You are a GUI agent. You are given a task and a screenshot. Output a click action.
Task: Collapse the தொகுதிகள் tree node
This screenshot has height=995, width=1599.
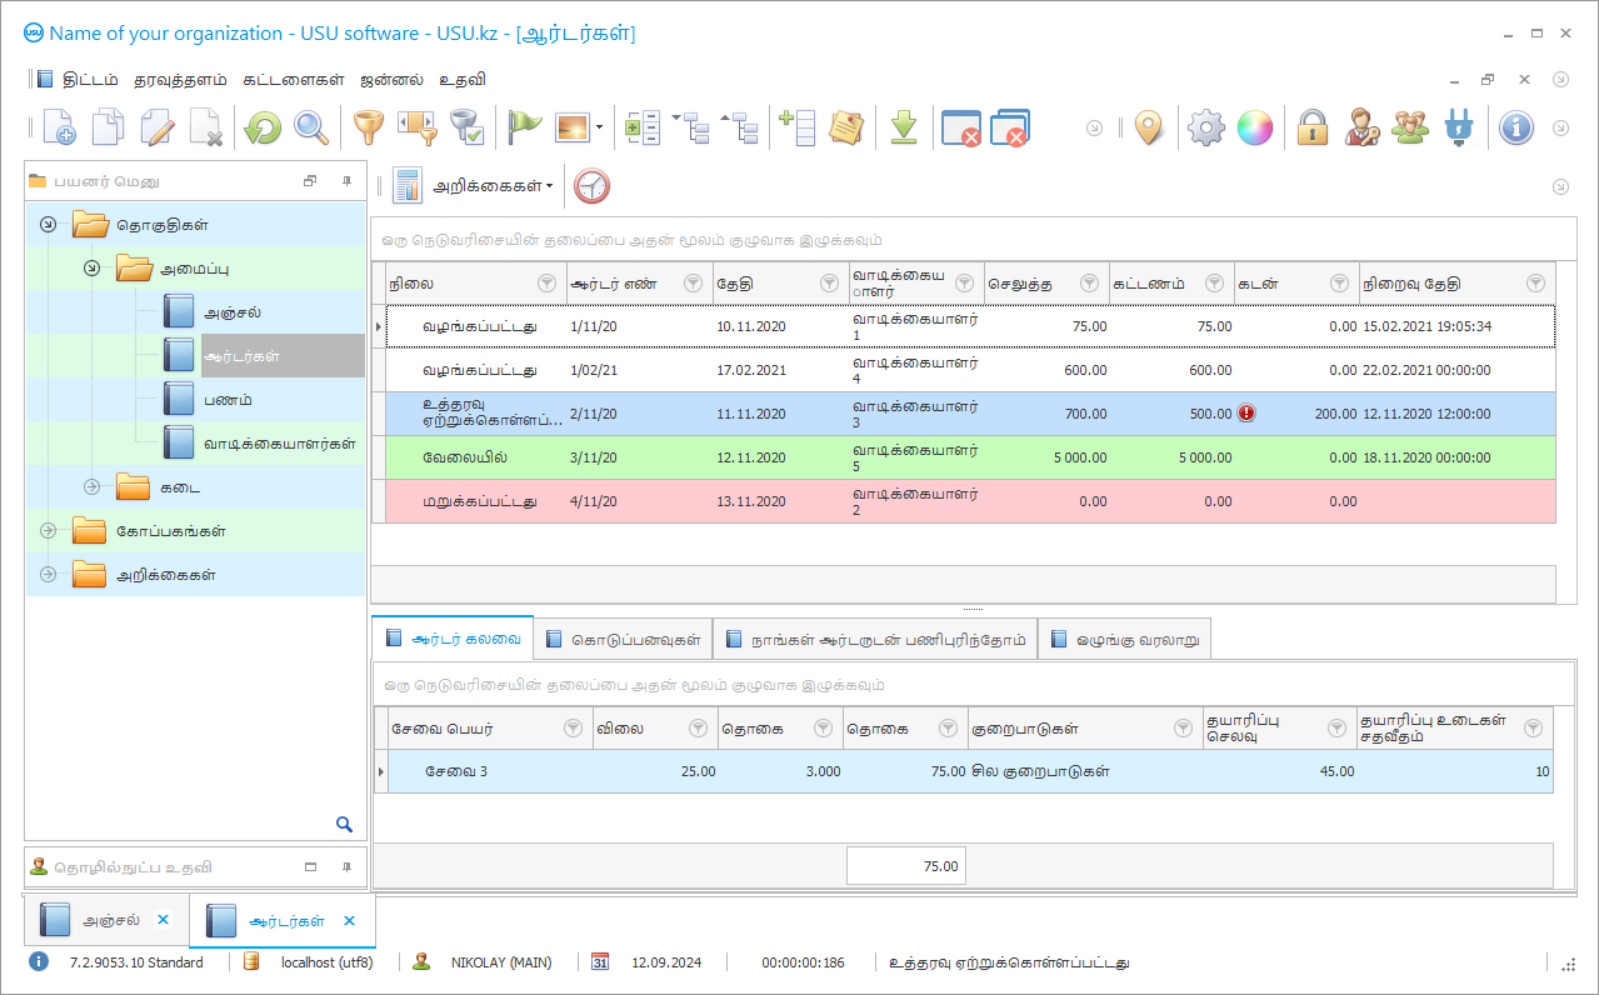click(48, 224)
